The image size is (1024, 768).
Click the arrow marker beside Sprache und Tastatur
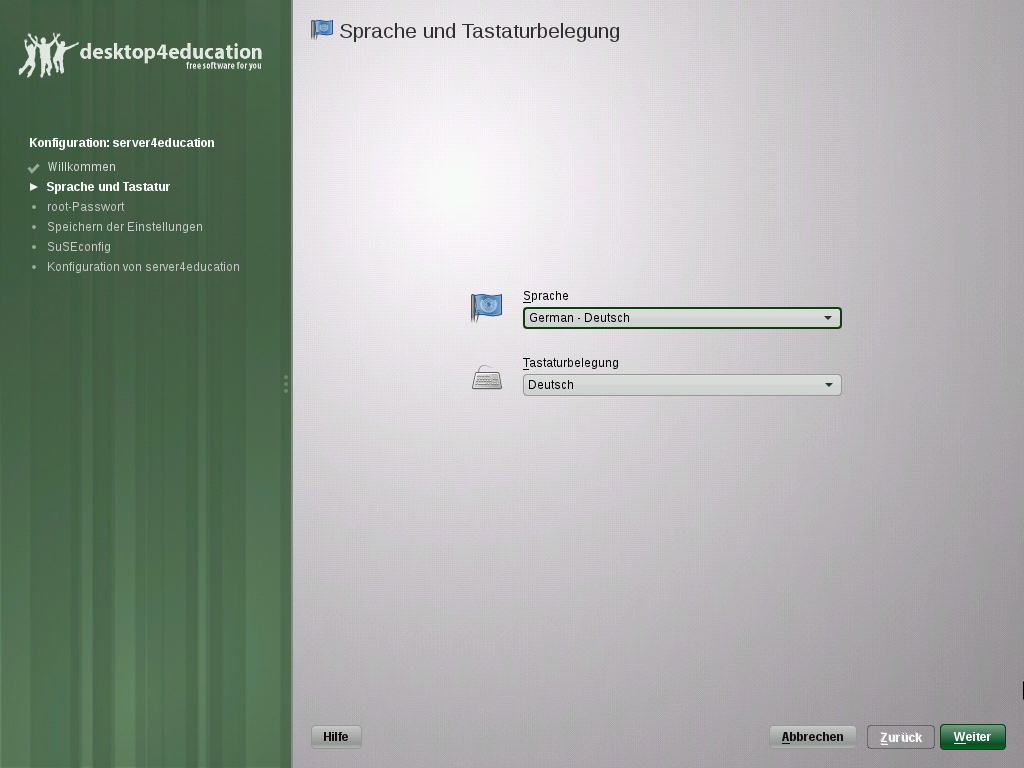coord(34,187)
